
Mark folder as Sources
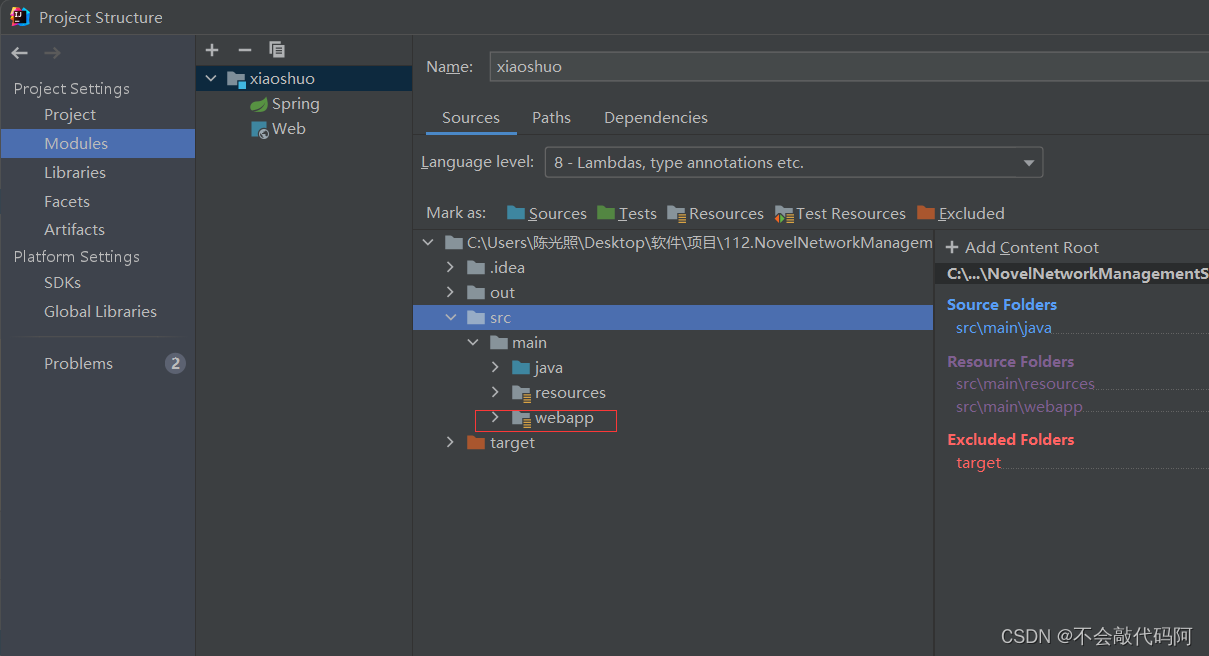tap(546, 213)
